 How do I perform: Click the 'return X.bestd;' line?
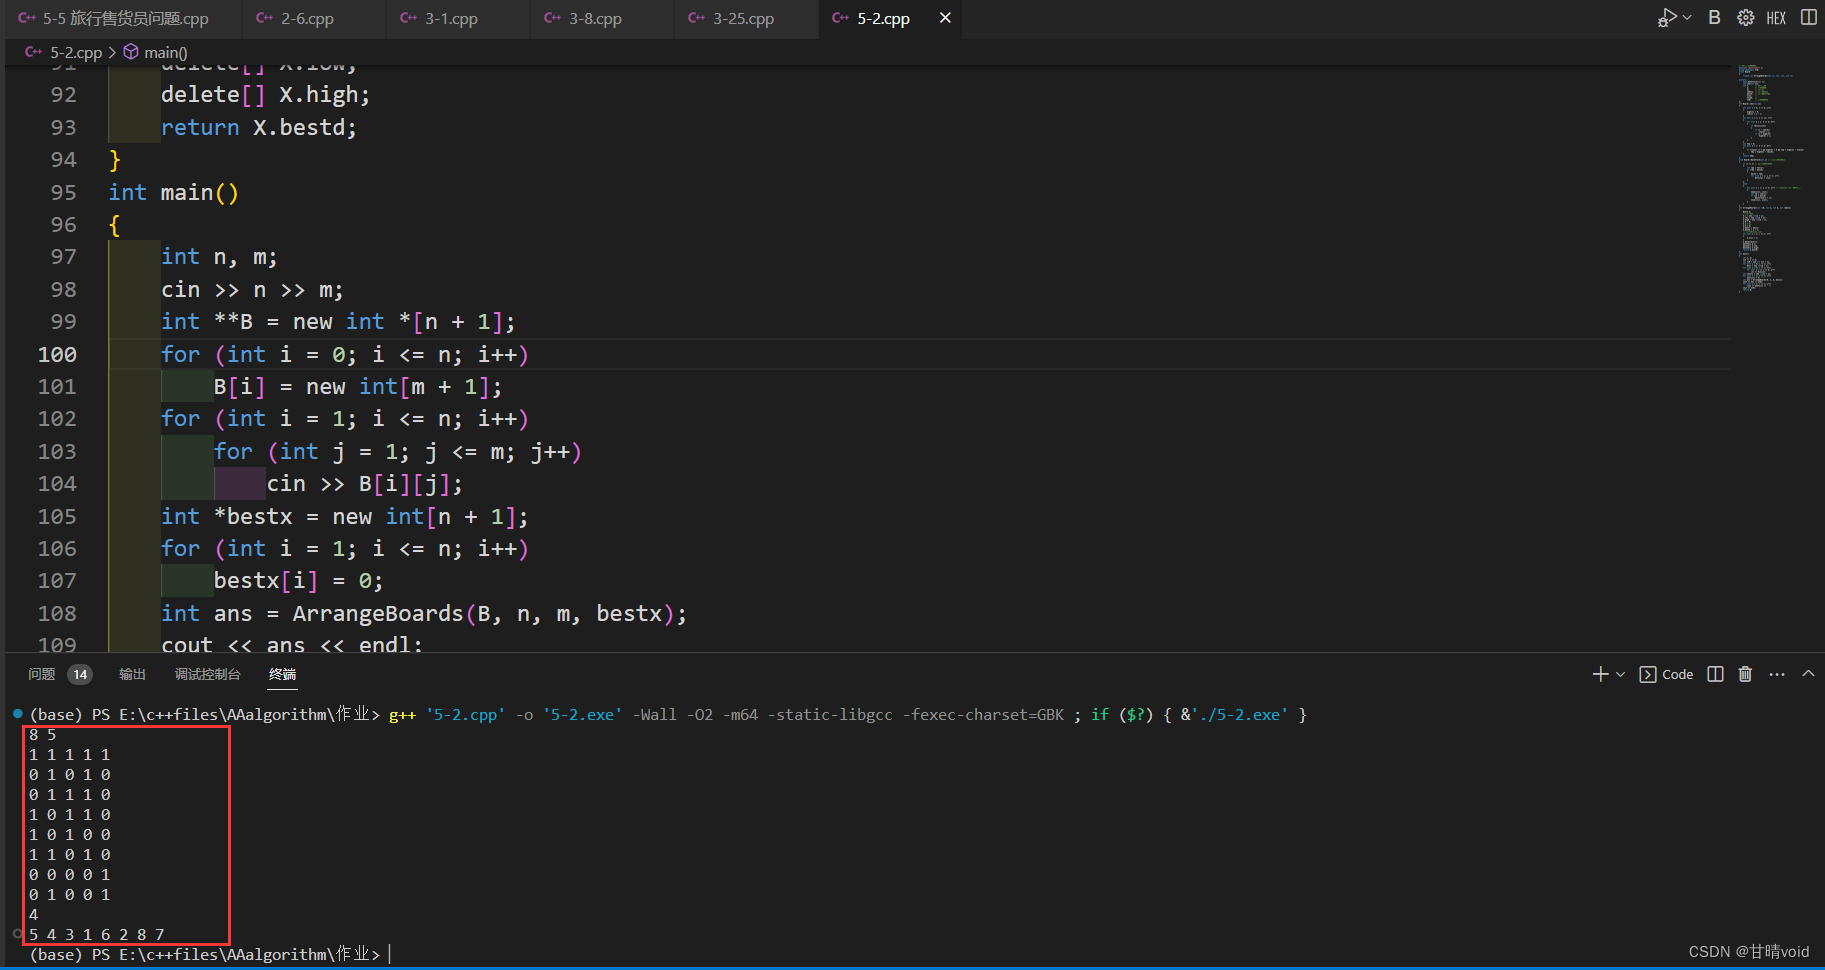[x=259, y=127]
